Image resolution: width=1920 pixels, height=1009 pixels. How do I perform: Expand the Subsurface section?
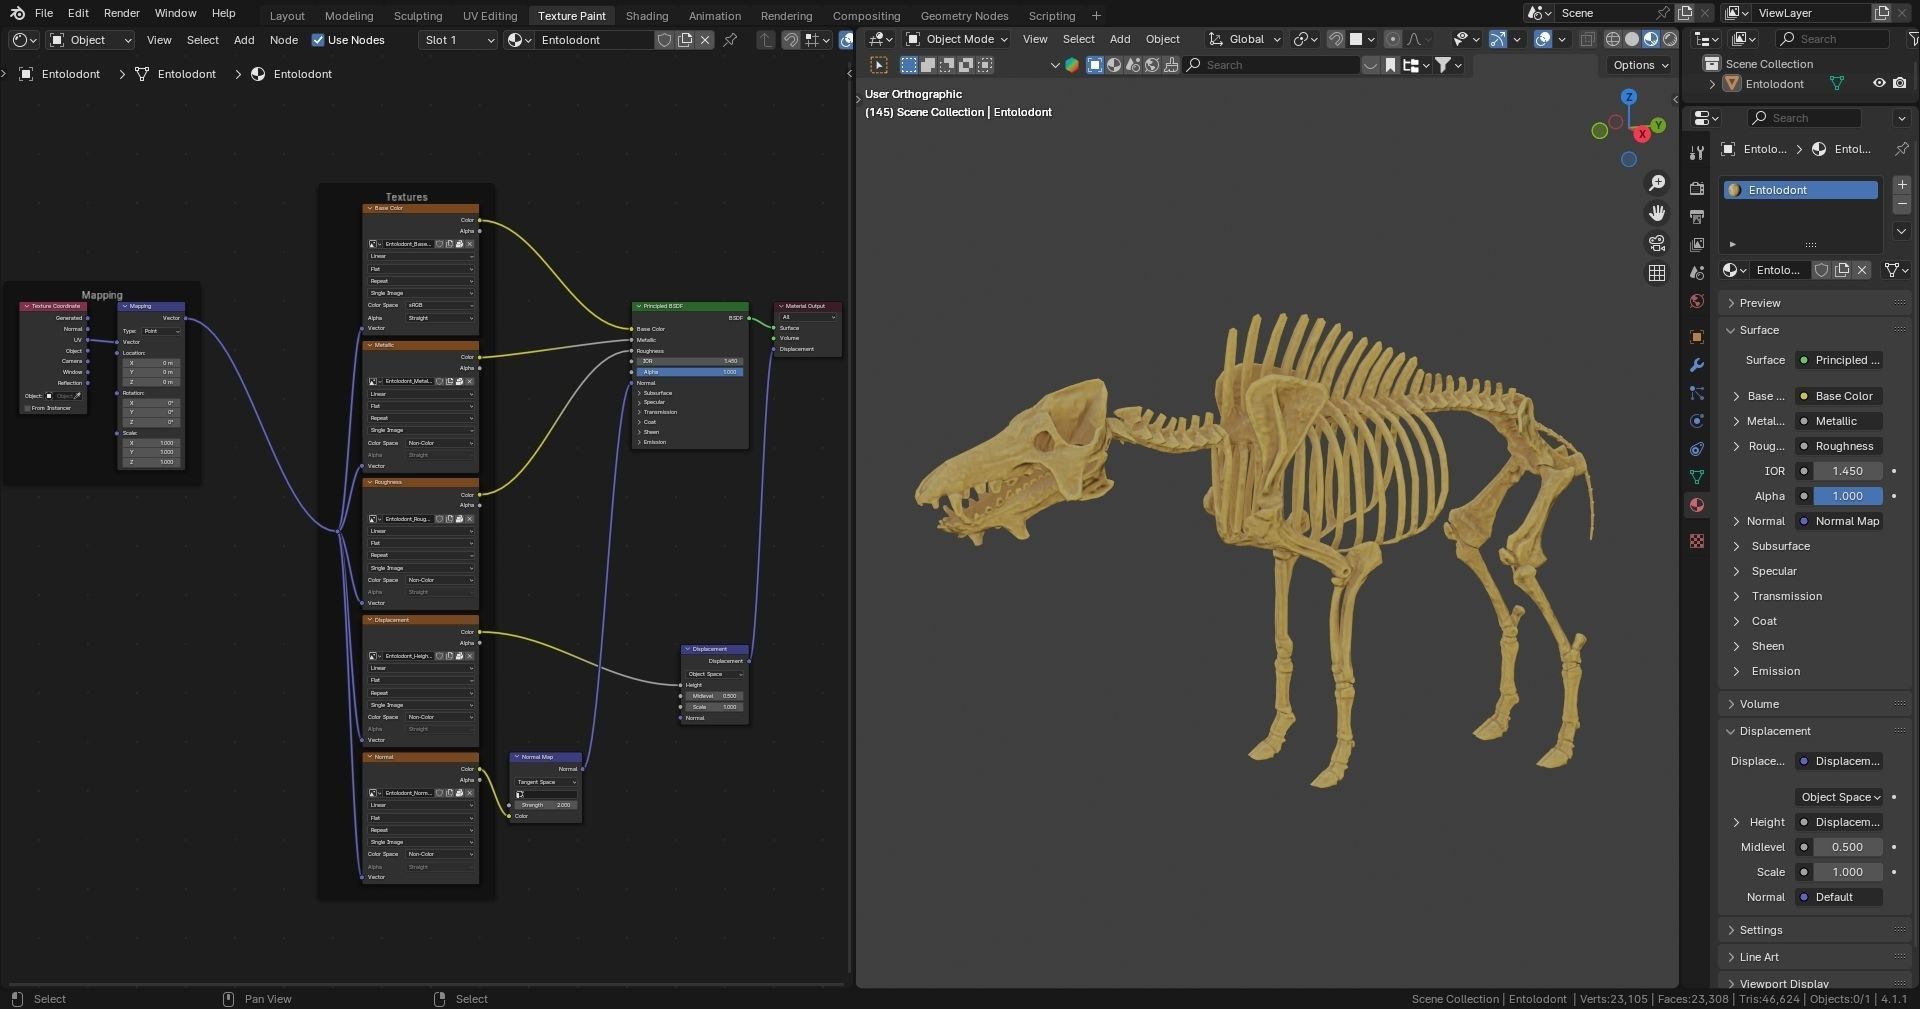pyautogui.click(x=1780, y=546)
